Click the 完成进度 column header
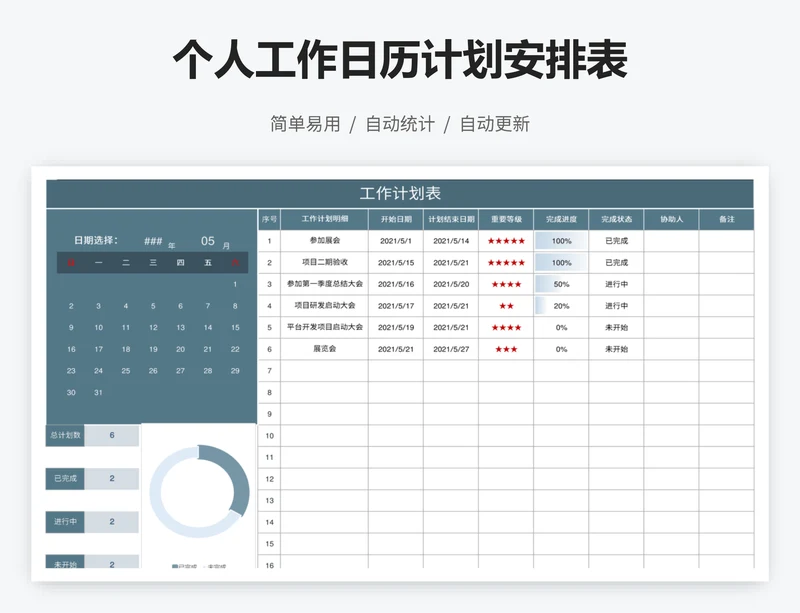Image resolution: width=800 pixels, height=613 pixels. (x=561, y=219)
